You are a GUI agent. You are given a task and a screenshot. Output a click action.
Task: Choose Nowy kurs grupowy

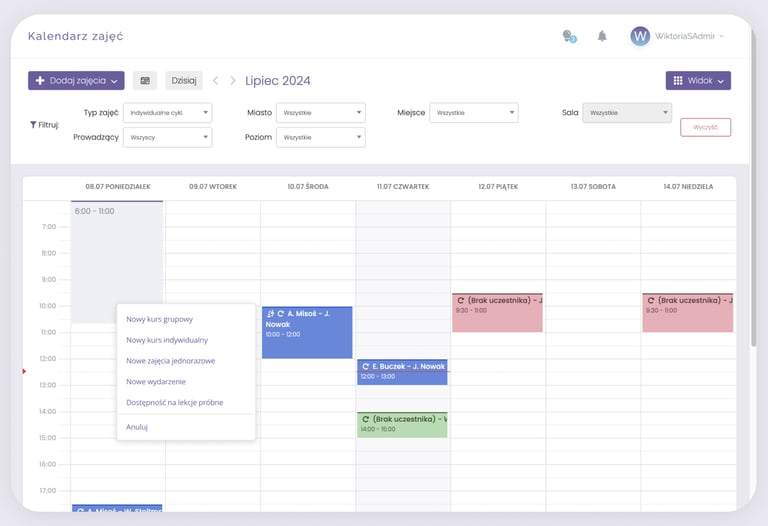coord(160,319)
